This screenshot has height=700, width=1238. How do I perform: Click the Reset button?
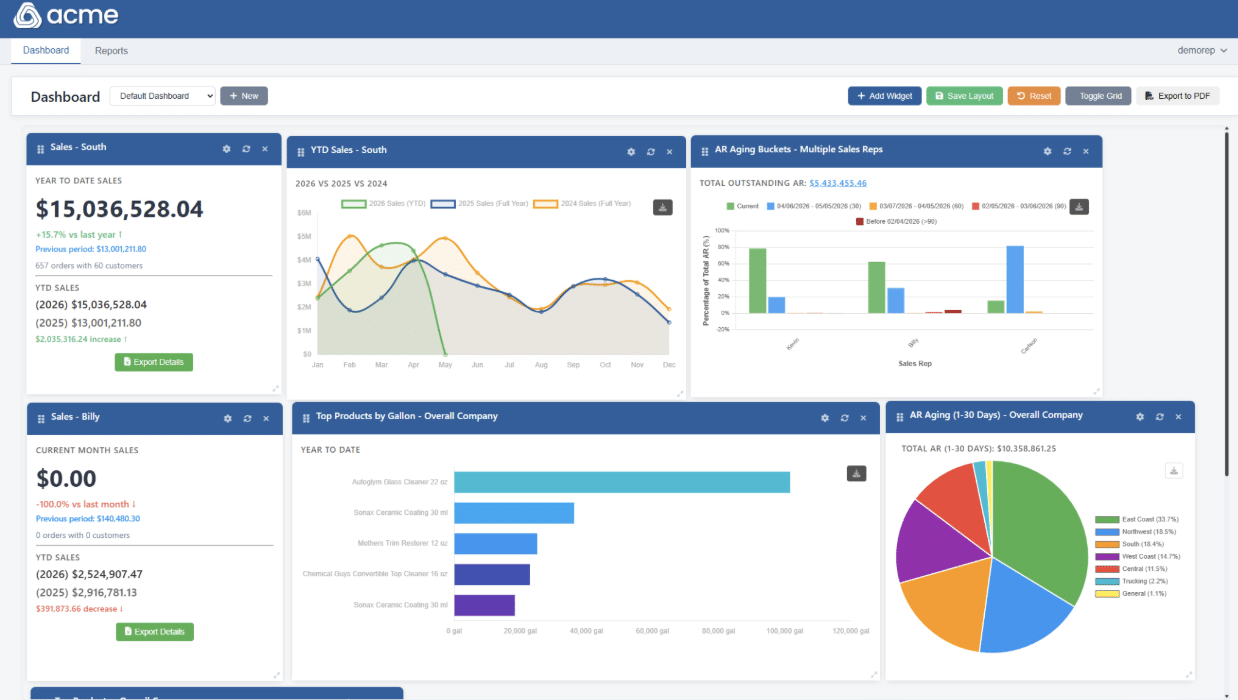[x=1034, y=96]
